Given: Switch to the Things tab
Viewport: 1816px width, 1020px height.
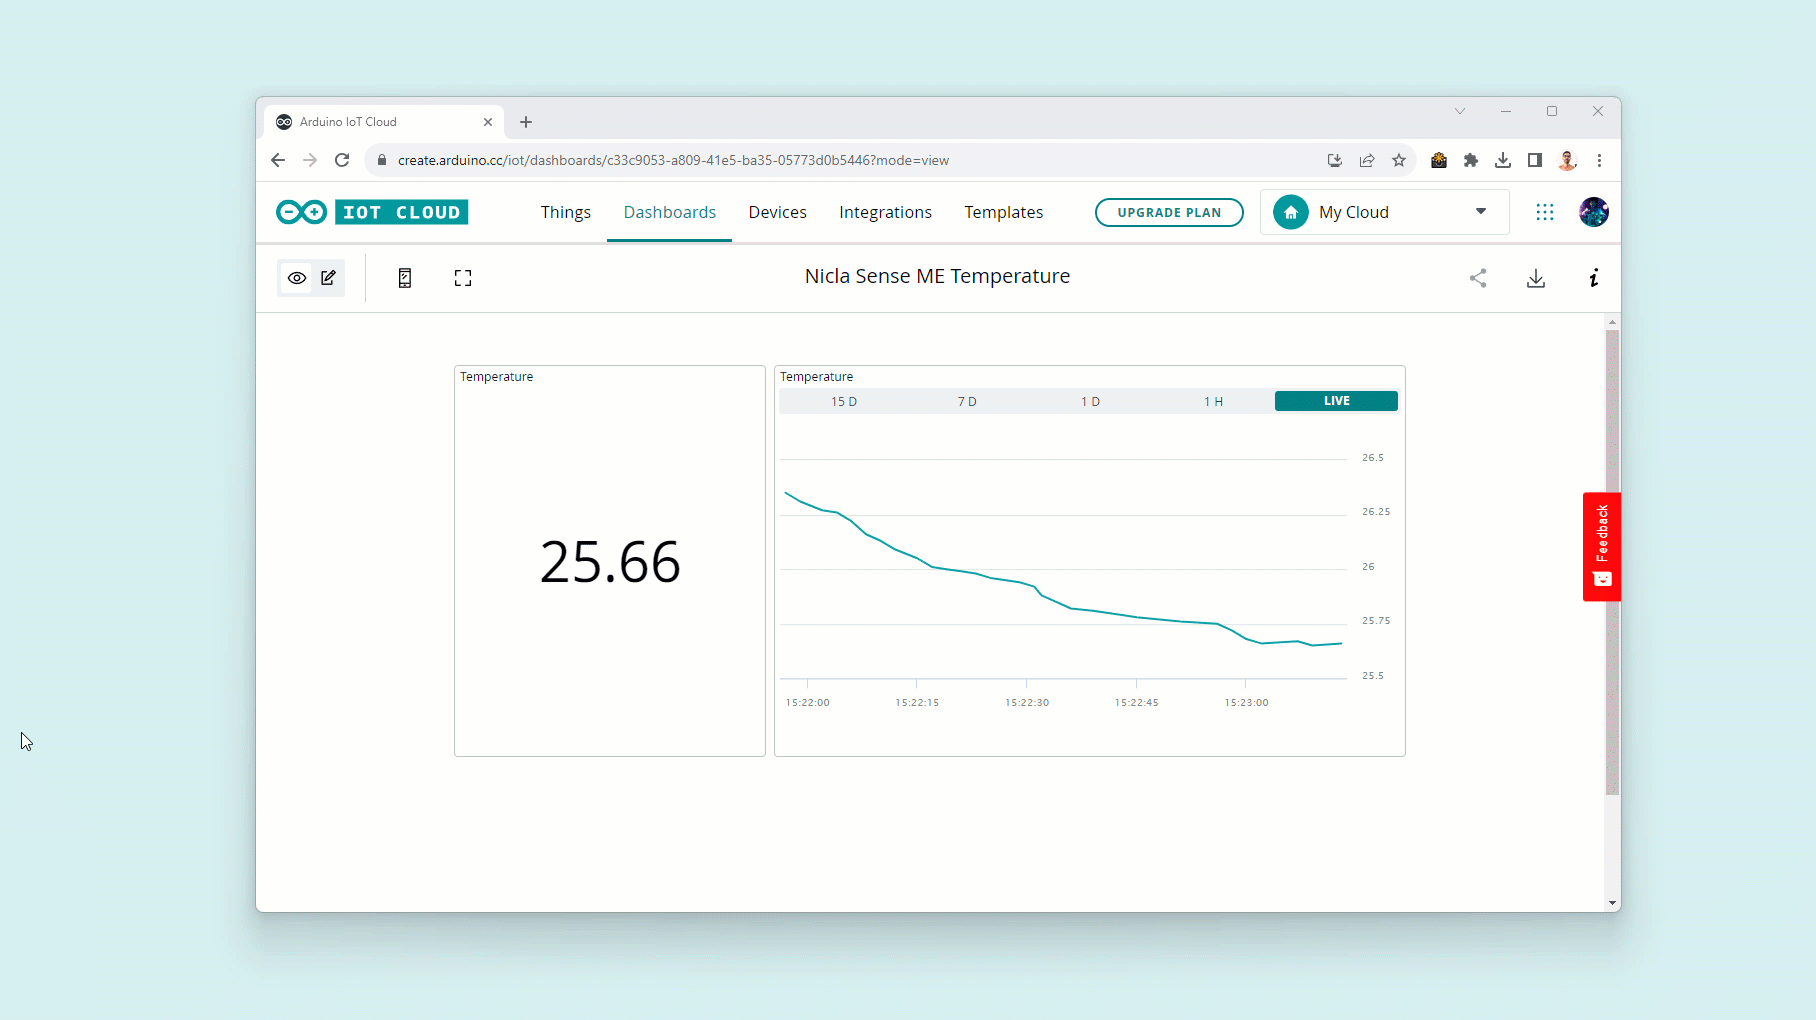Looking at the screenshot, I should pyautogui.click(x=565, y=212).
